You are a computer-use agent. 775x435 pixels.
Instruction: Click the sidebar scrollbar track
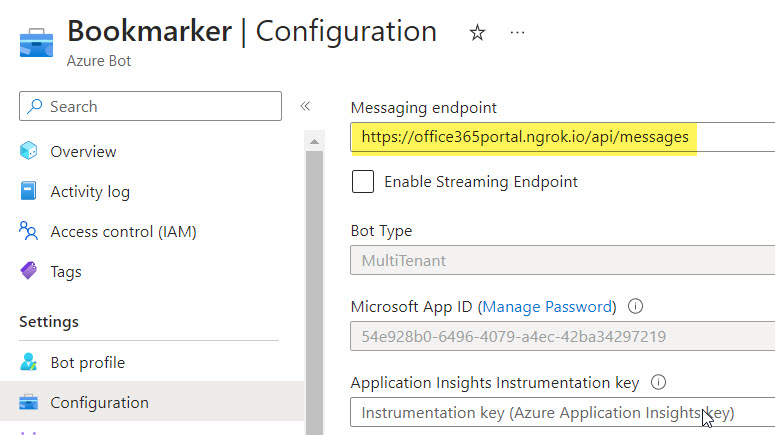314,293
